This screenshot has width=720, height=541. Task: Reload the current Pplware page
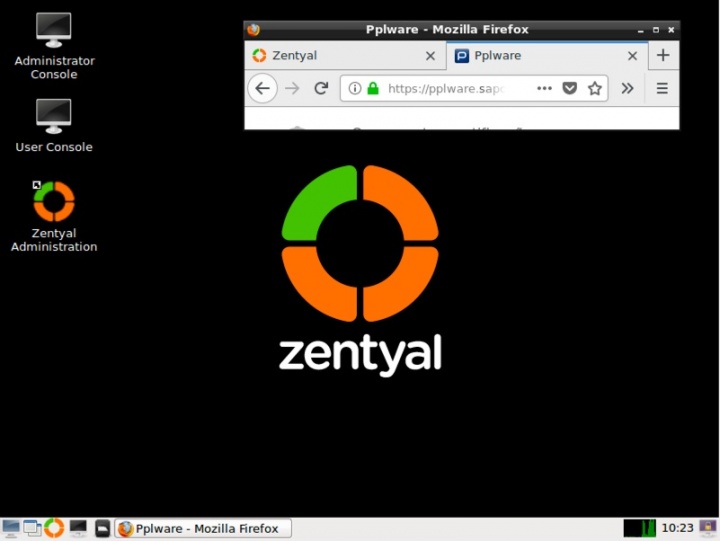pos(321,88)
